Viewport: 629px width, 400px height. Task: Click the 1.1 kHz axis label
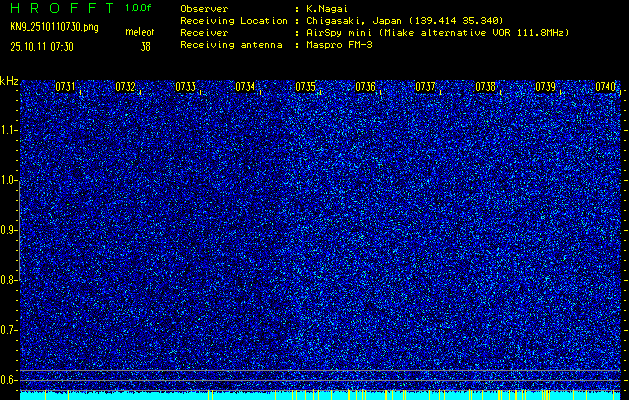(x=10, y=130)
